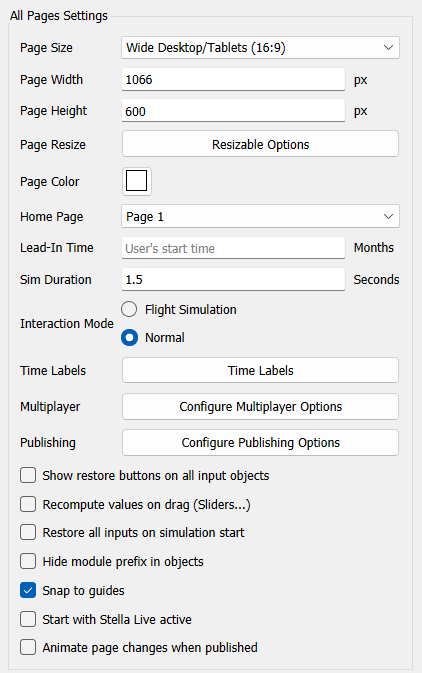
Task: Click the Page Height input field
Action: pos(233,111)
